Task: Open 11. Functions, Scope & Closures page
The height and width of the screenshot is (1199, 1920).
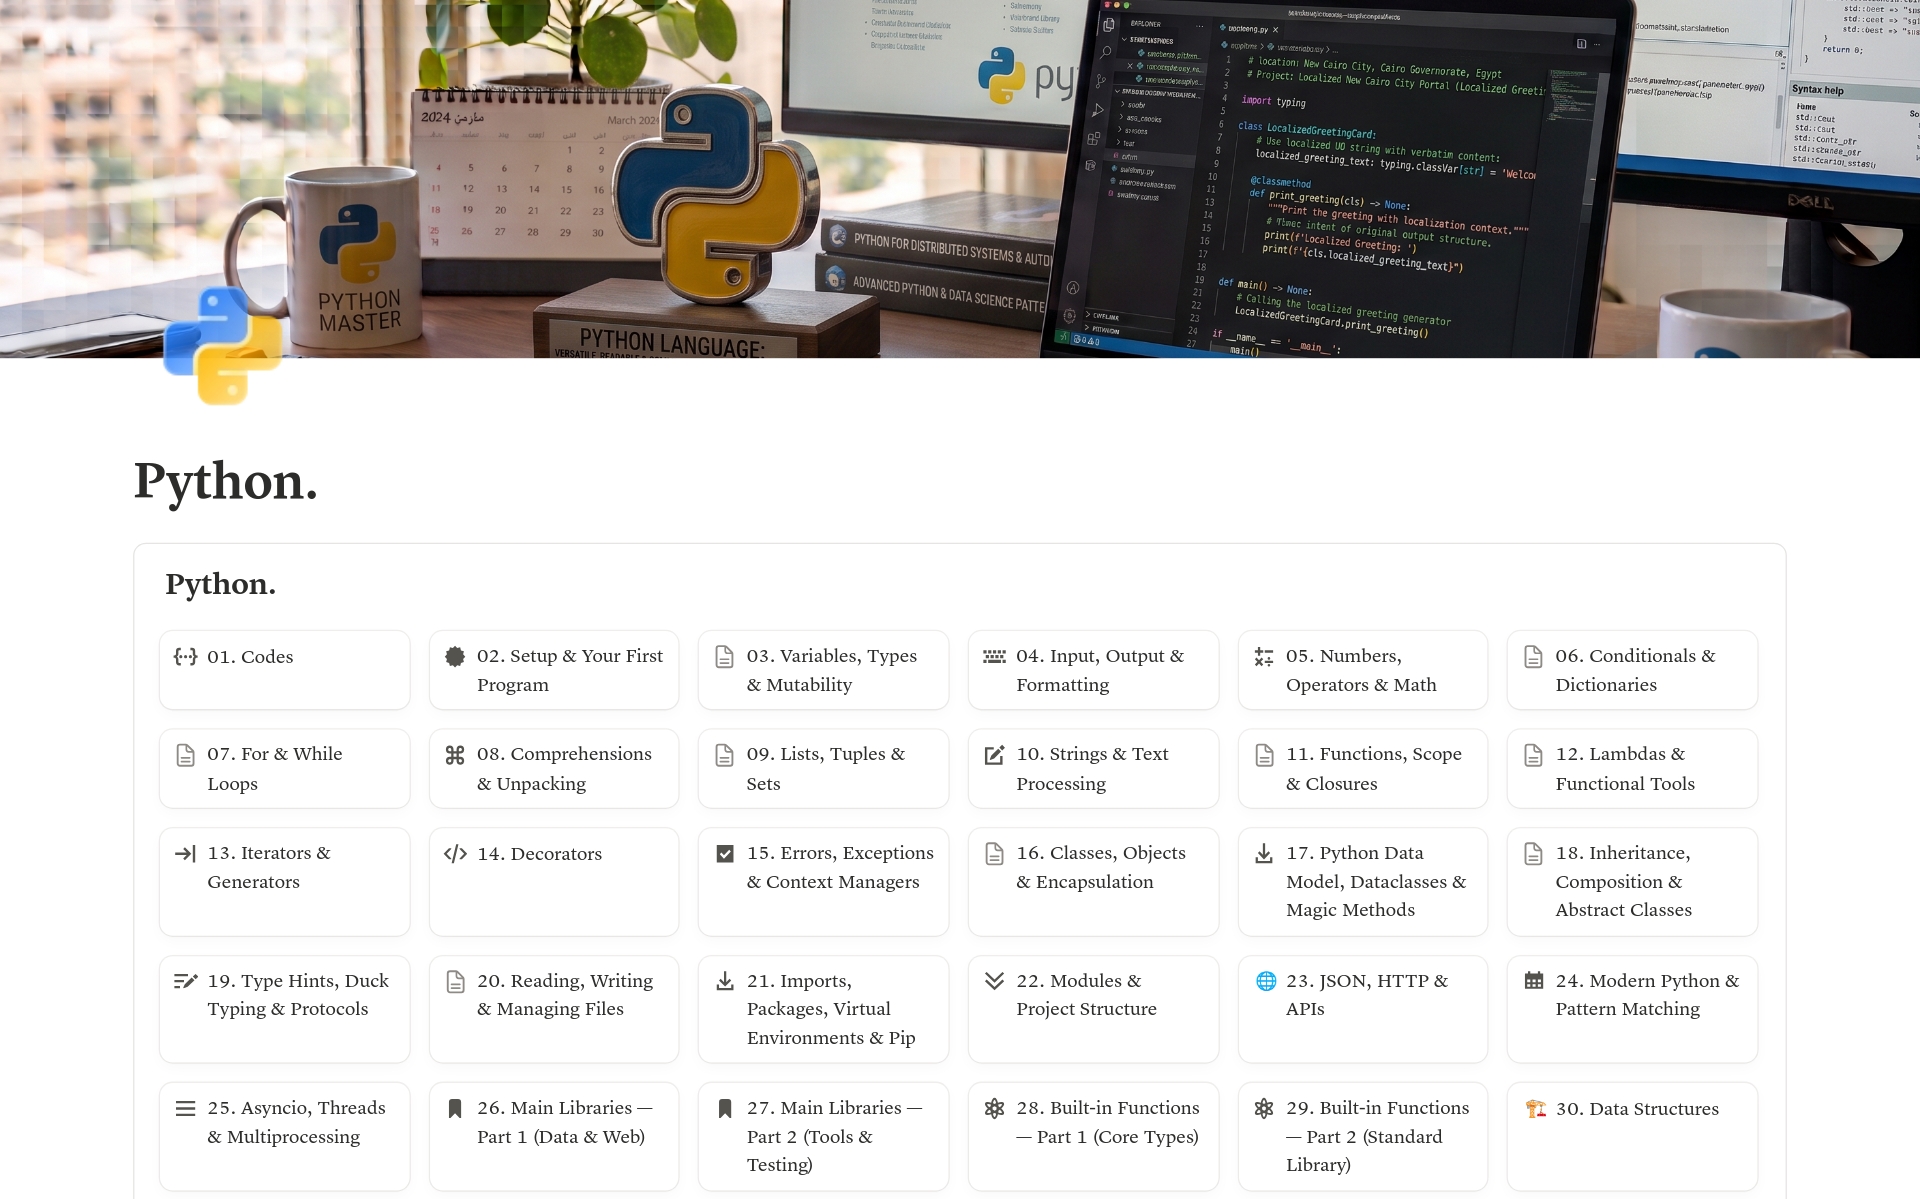Action: [x=1363, y=769]
